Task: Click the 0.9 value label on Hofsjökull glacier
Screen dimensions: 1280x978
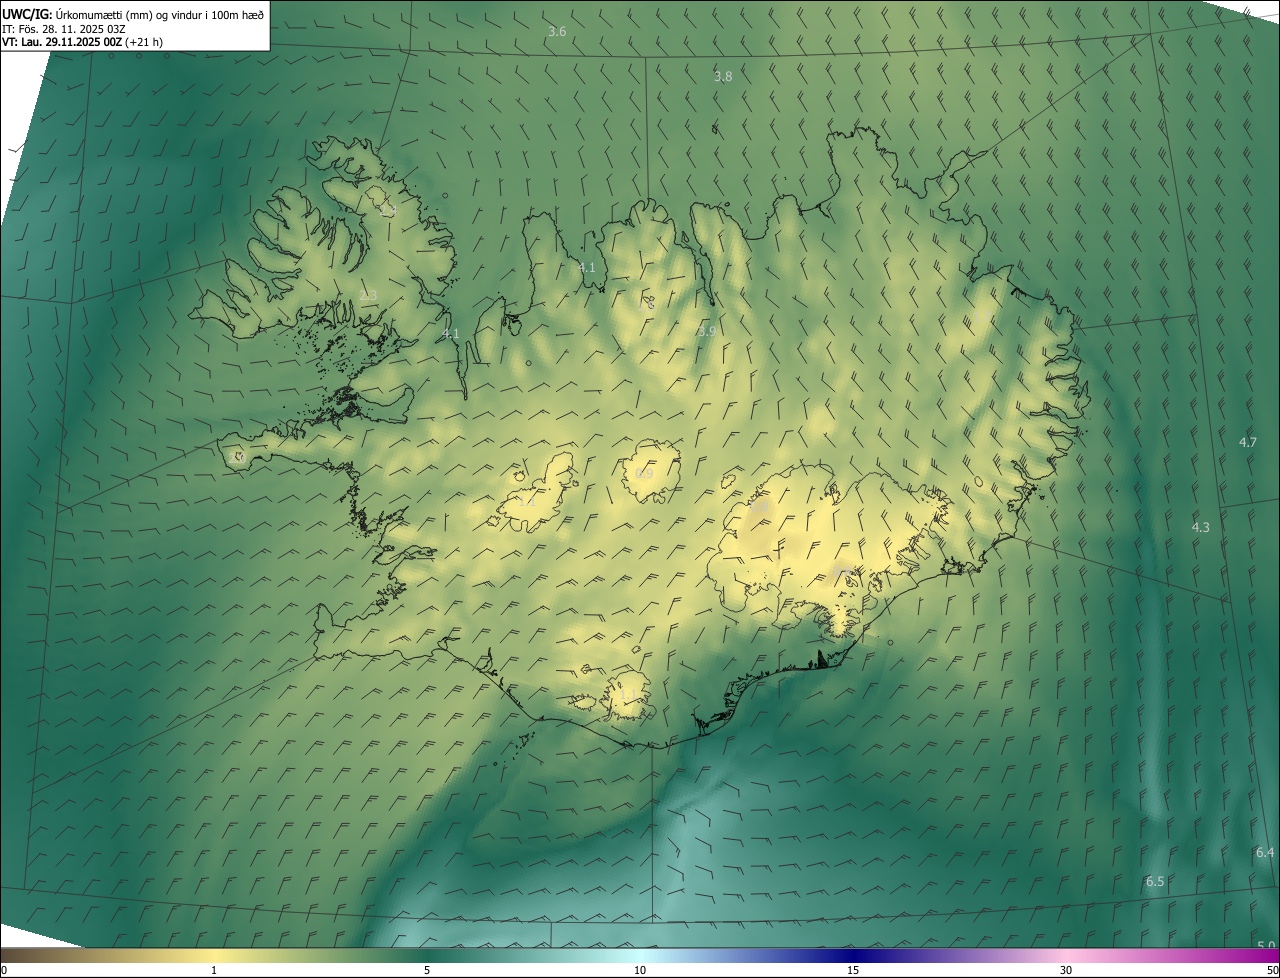Action: click(x=645, y=473)
